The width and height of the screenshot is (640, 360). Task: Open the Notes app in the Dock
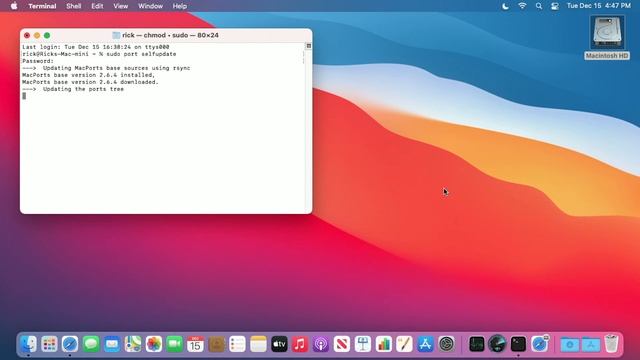[x=258, y=344]
